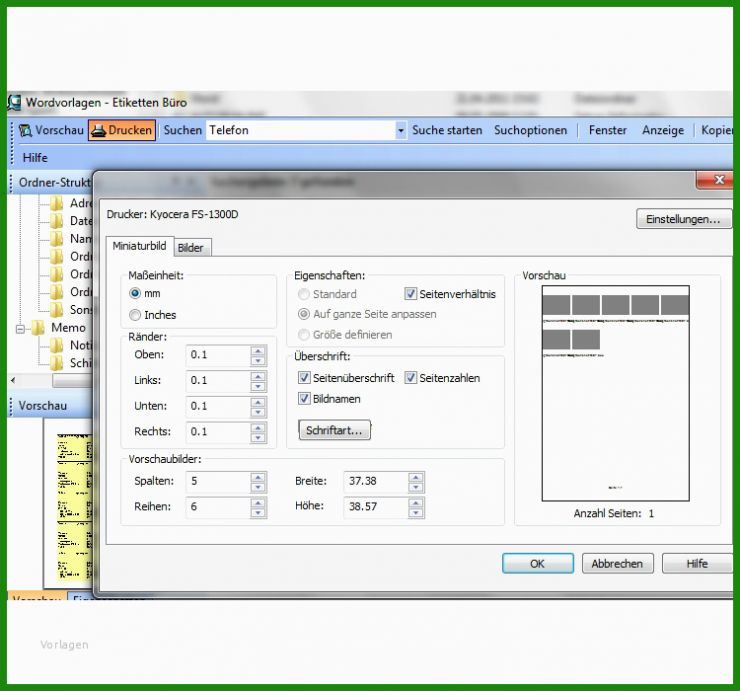Switch to the Miniaturbild tab
The image size is (740, 691).
pyautogui.click(x=140, y=246)
